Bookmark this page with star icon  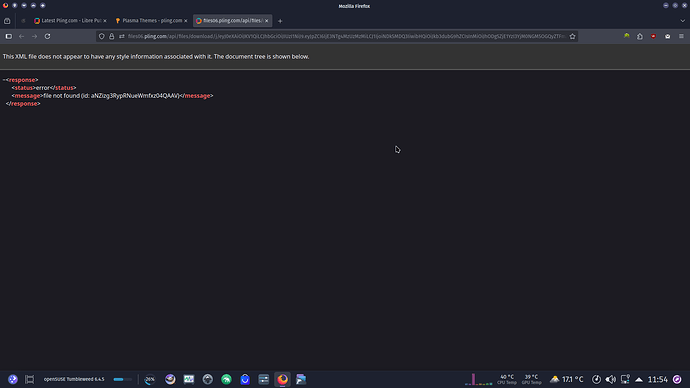pos(573,37)
